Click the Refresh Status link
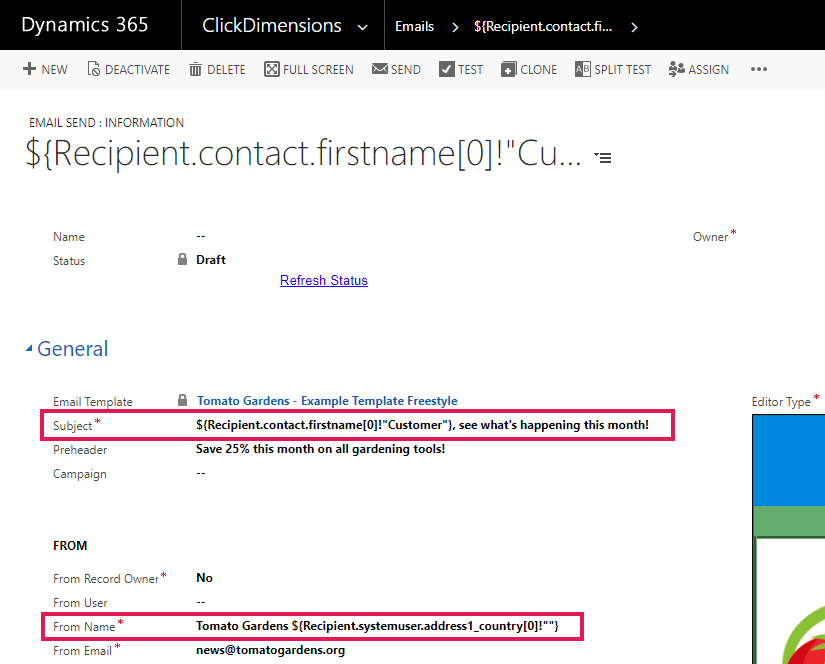The width and height of the screenshot is (825, 664). 324,280
